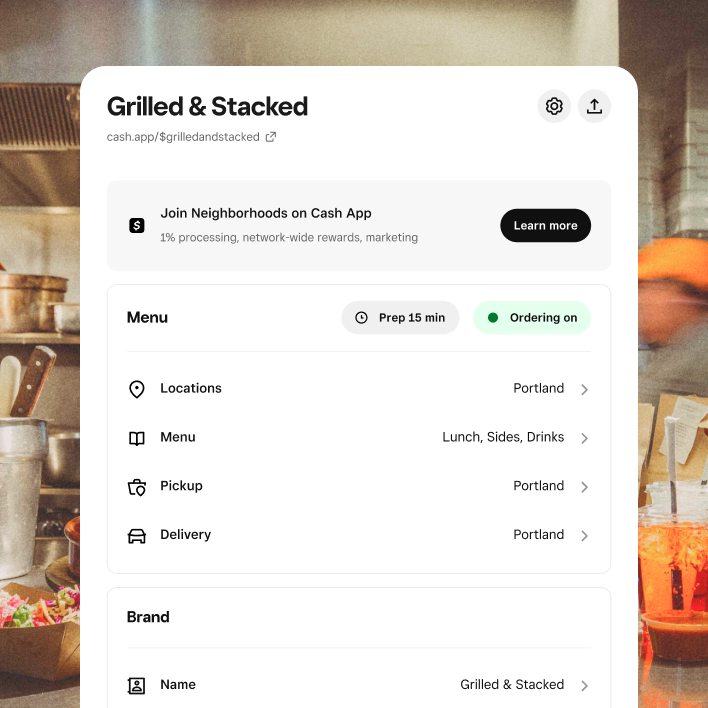
Task: Click the share upload icon
Action: tap(594, 107)
